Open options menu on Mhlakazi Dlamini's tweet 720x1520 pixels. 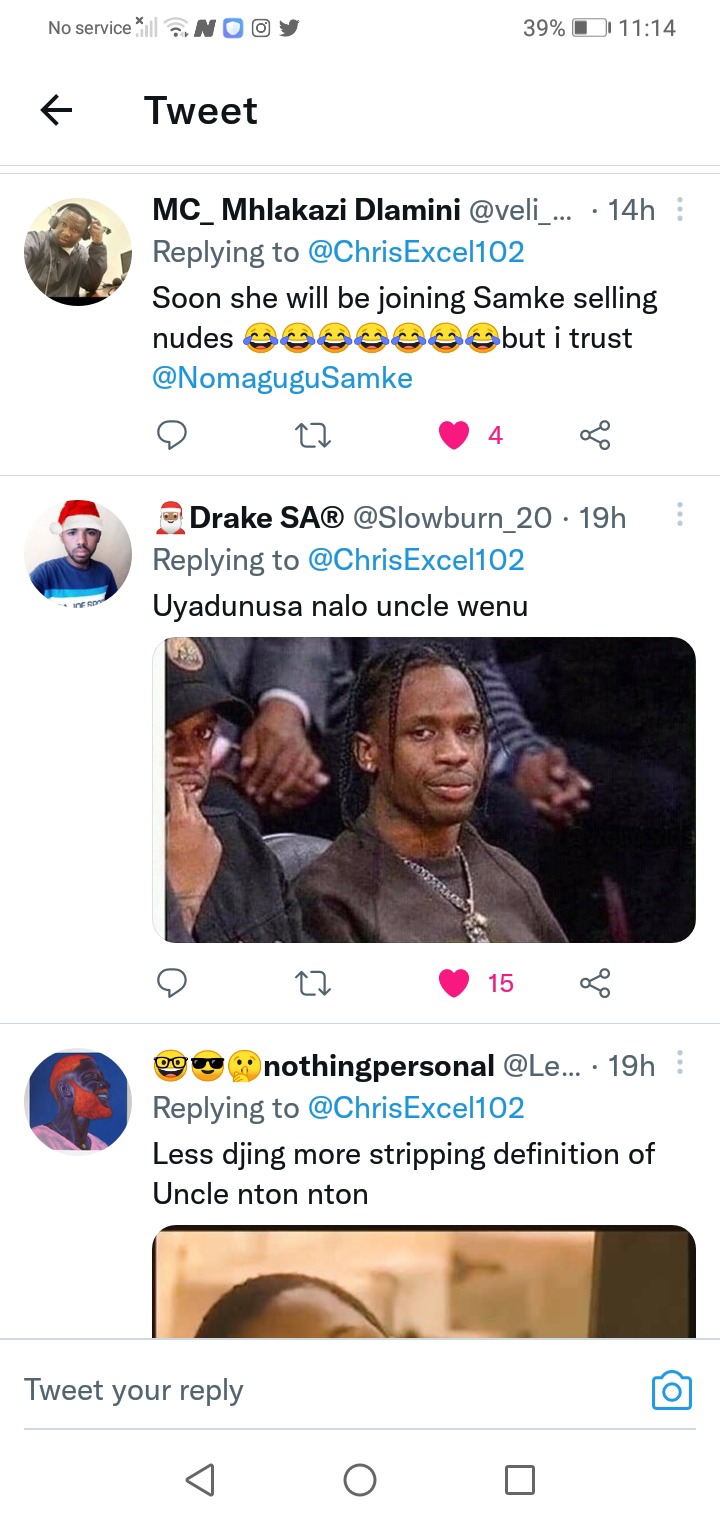[680, 210]
